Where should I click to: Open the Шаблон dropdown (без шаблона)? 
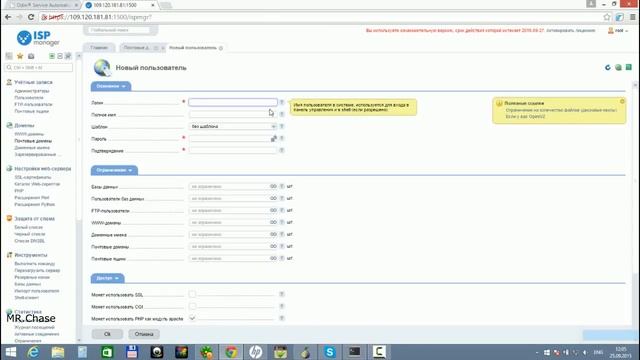(233, 127)
